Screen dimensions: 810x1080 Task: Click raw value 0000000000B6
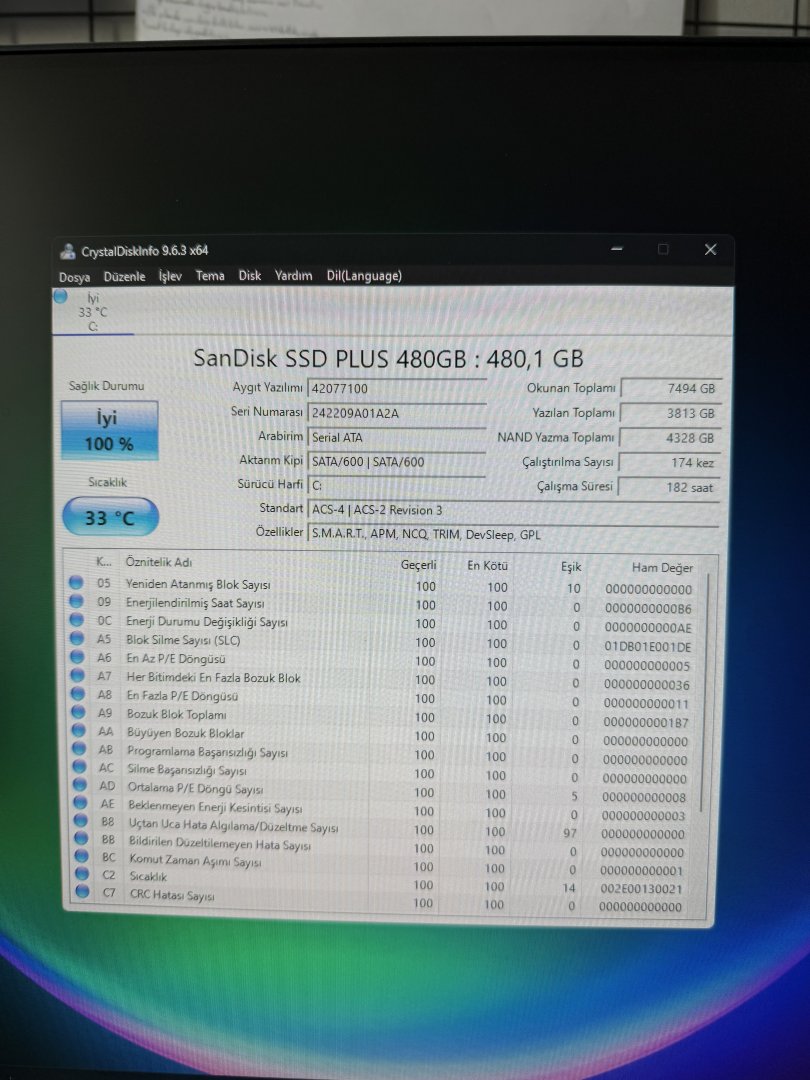coord(648,609)
